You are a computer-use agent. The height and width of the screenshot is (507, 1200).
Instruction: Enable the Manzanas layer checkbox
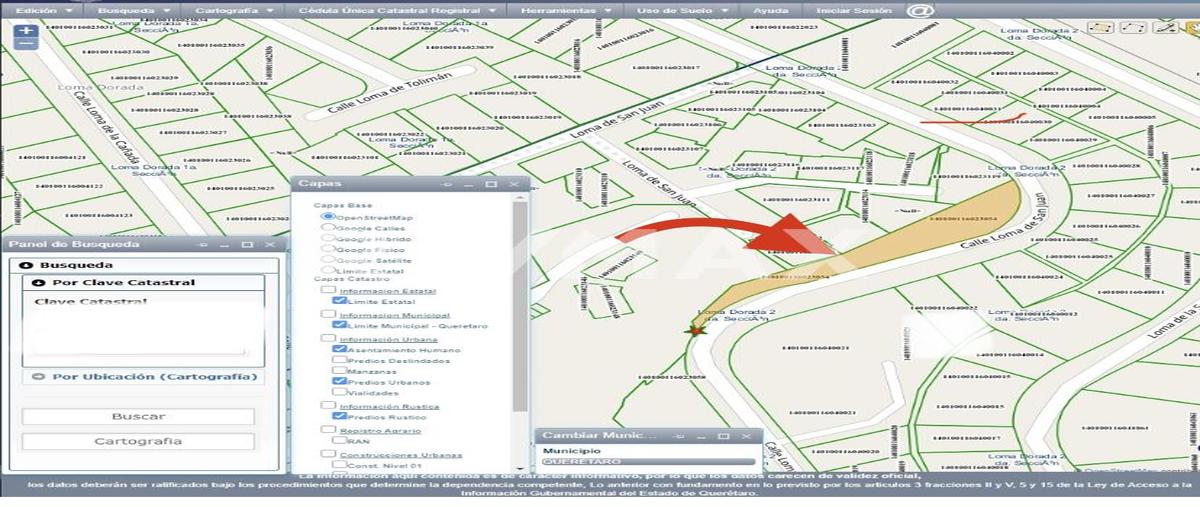click(x=340, y=370)
